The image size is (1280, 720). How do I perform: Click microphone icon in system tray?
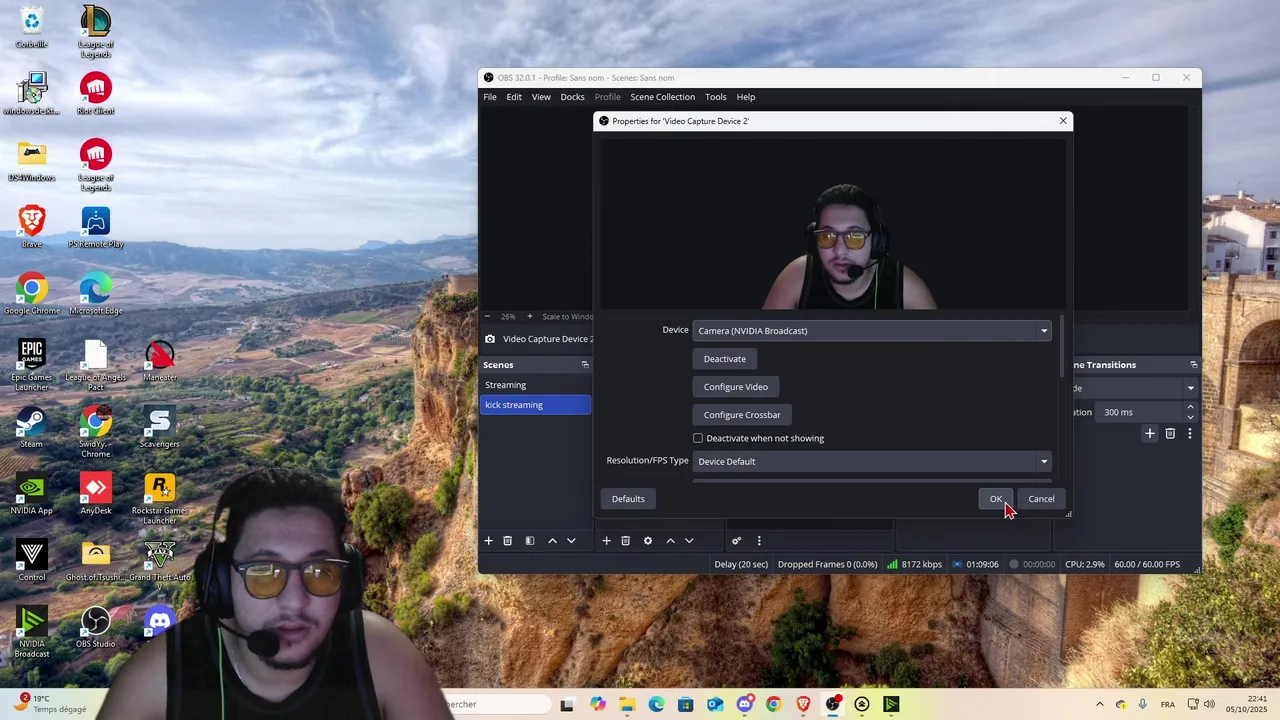1142,704
